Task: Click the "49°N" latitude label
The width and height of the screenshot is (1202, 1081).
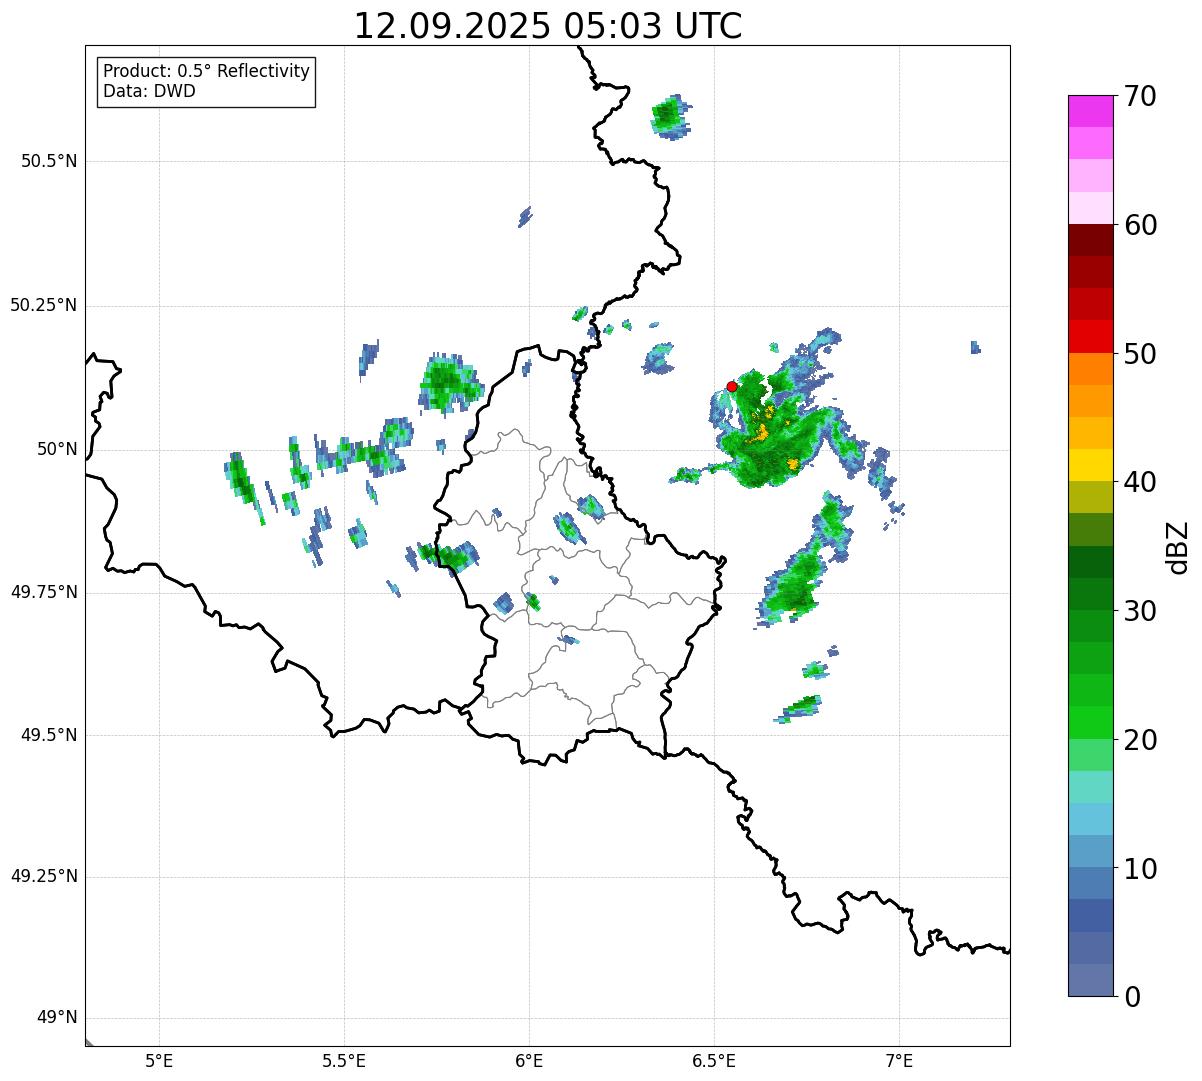Action: [x=57, y=1018]
